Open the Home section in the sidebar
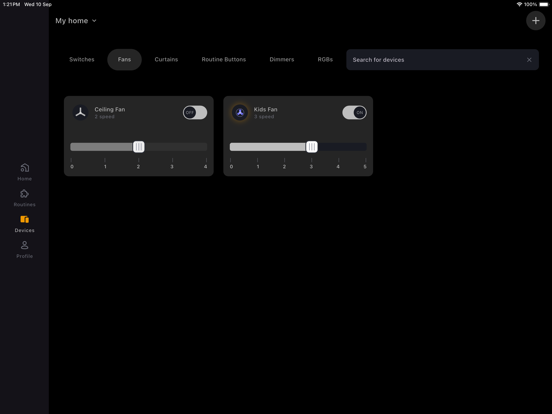Viewport: 552px width, 414px height. [x=24, y=172]
